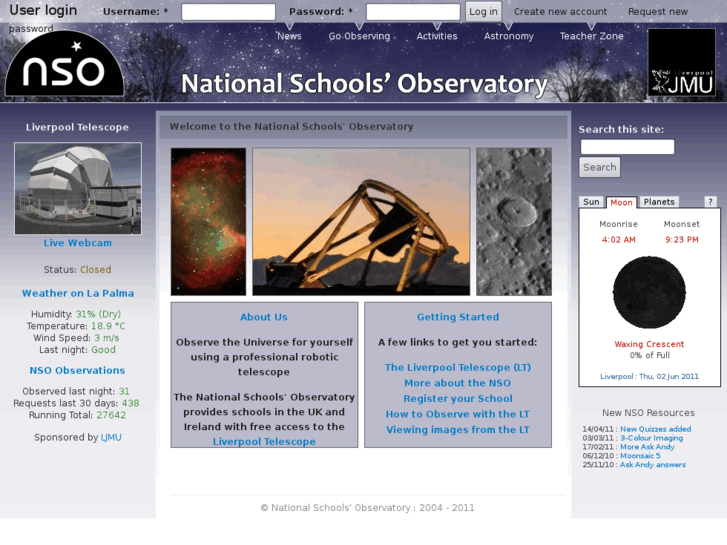Open the LJMU sponsor link
This screenshot has width=727, height=545.
click(111, 437)
